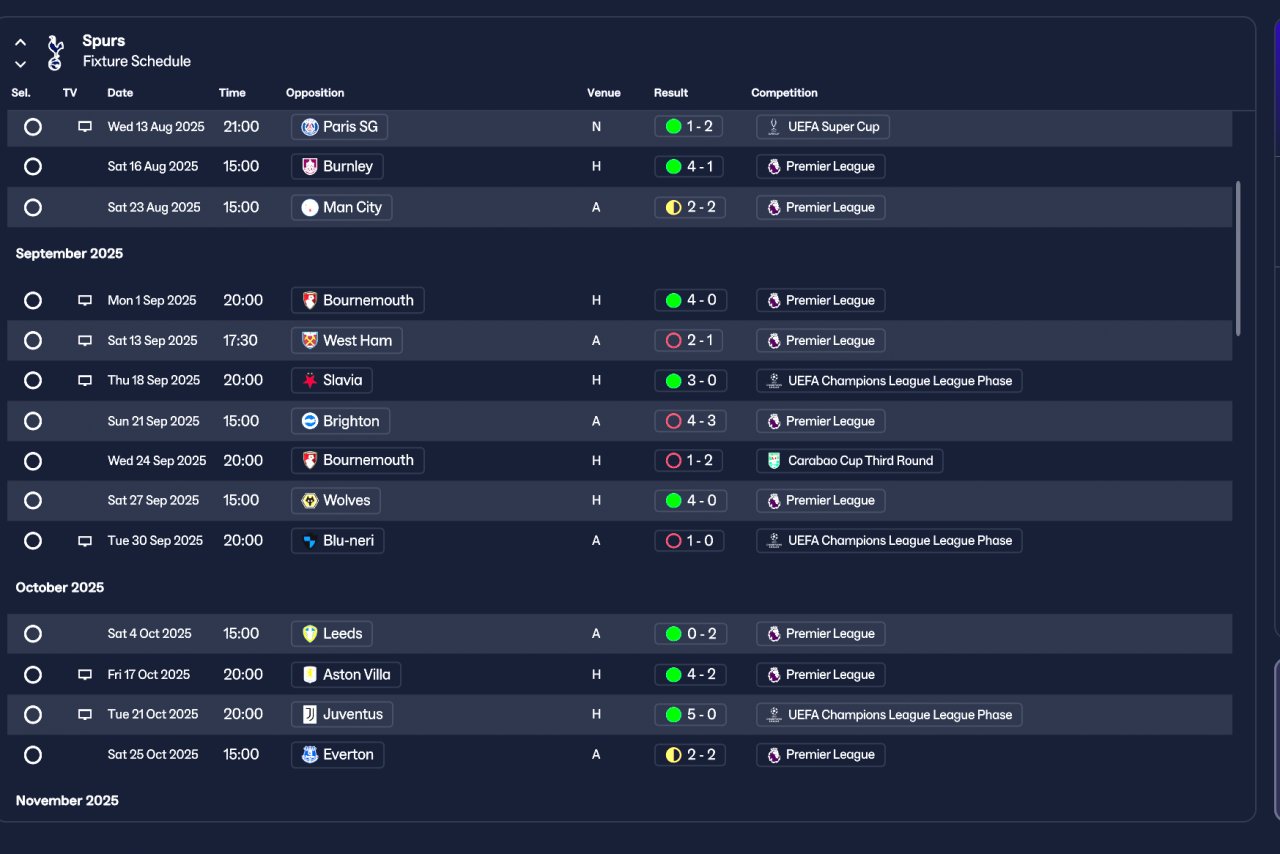Click the TV icon on West Ham row

85,340
